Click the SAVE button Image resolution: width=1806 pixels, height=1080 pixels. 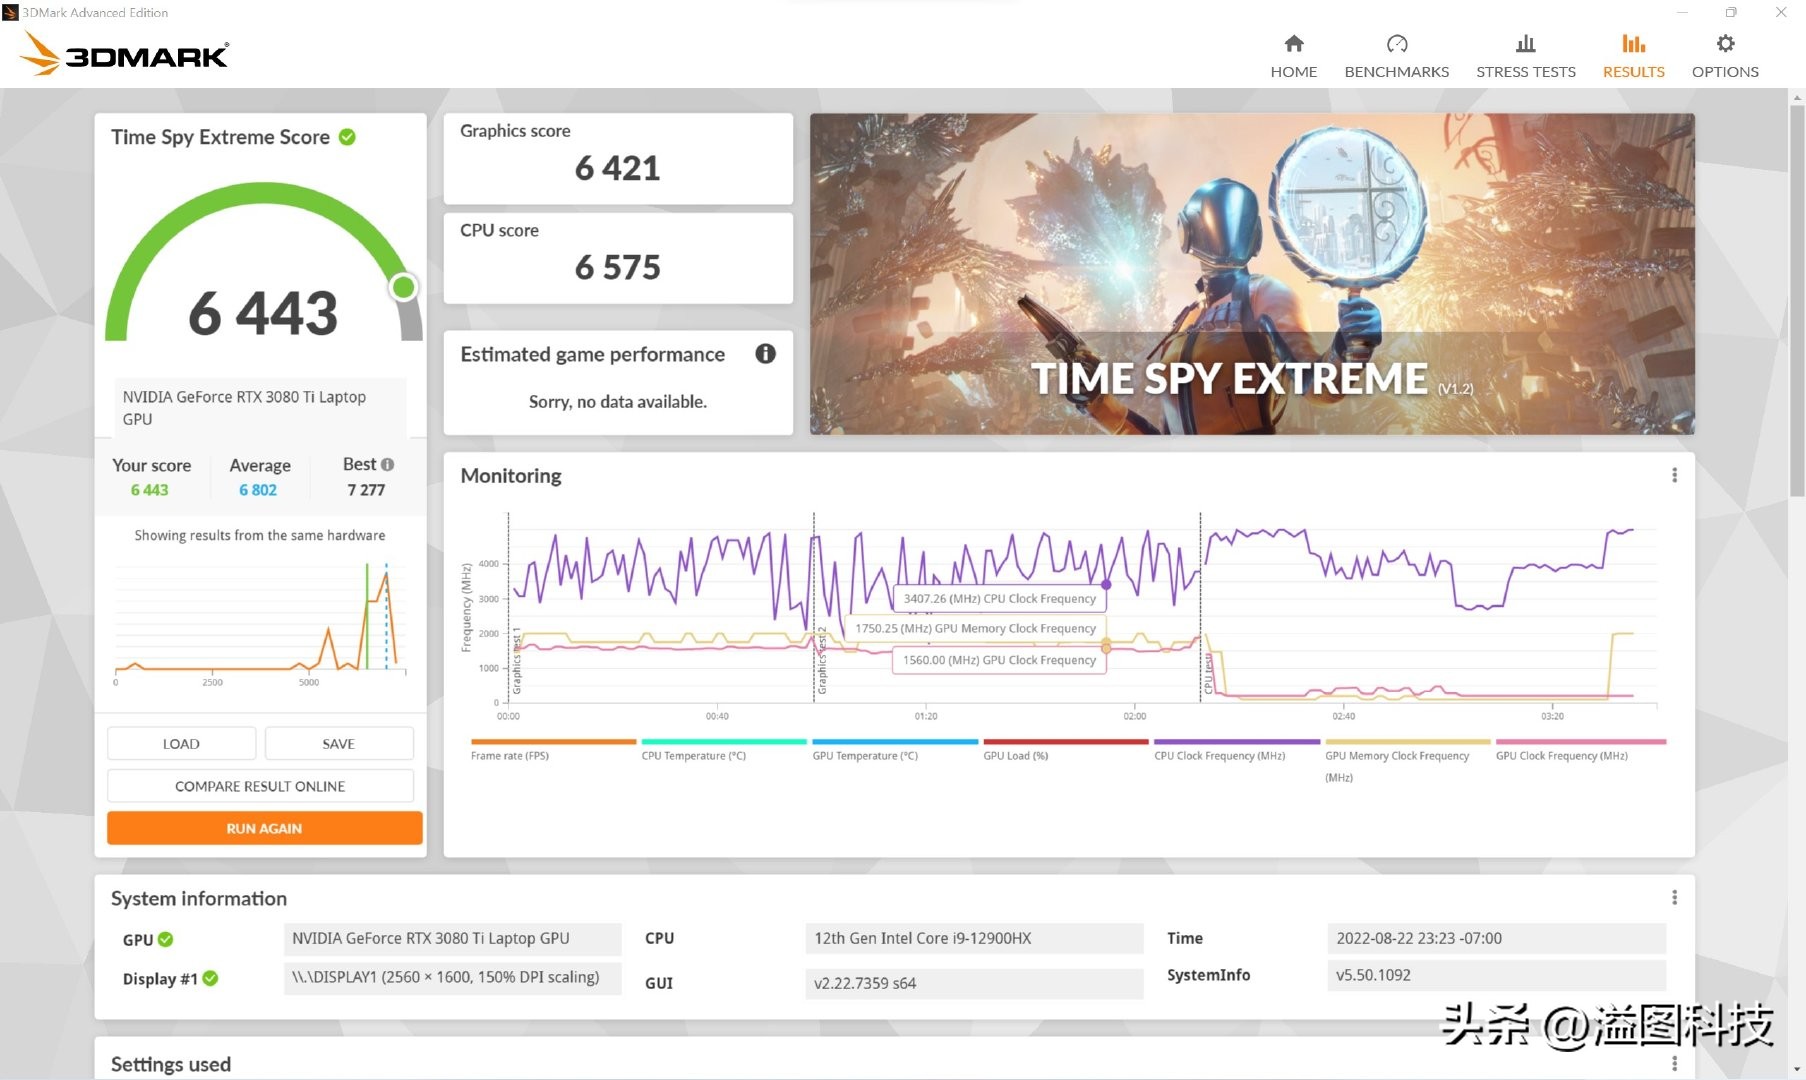pyautogui.click(x=339, y=744)
